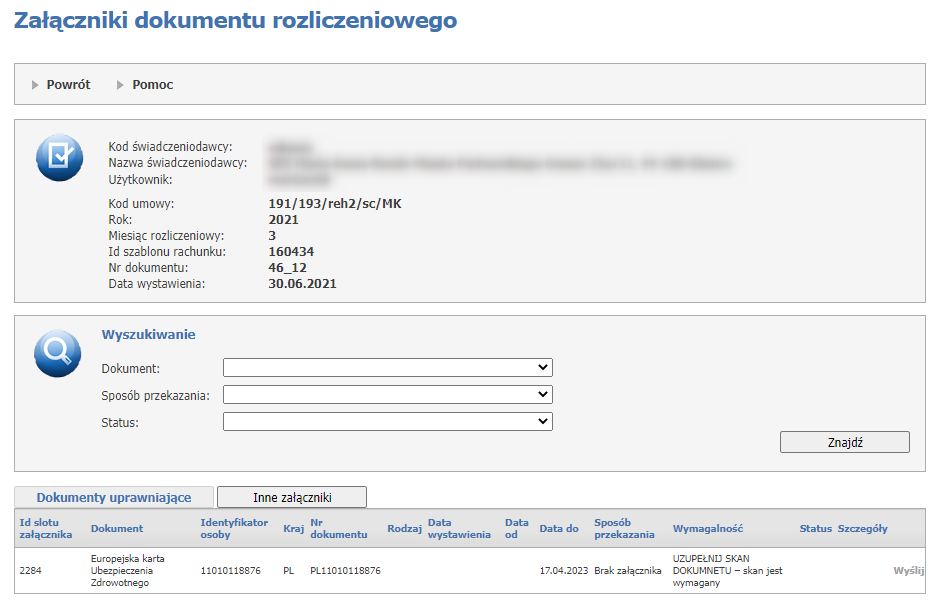Image resolution: width=931 pixels, height=605 pixels.
Task: Expand the Sposób przekazania search dropdown
Action: 387,395
